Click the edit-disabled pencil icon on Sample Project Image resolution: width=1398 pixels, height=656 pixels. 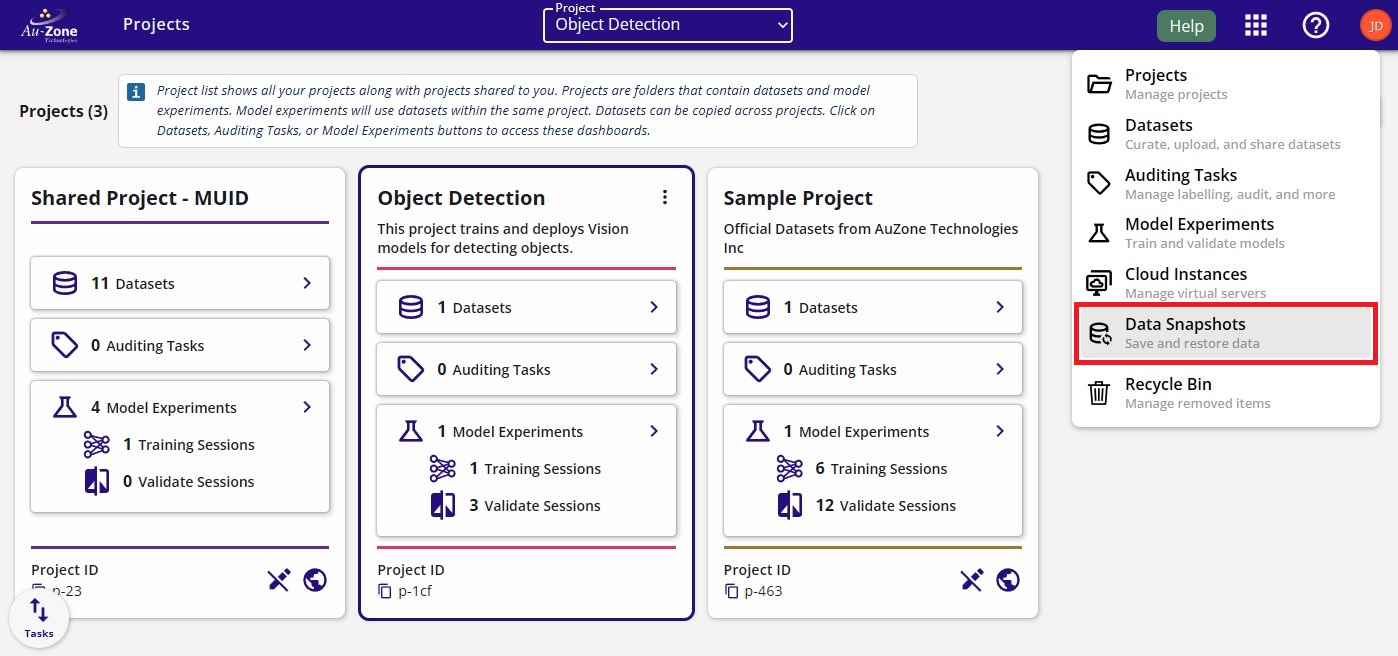[971, 580]
